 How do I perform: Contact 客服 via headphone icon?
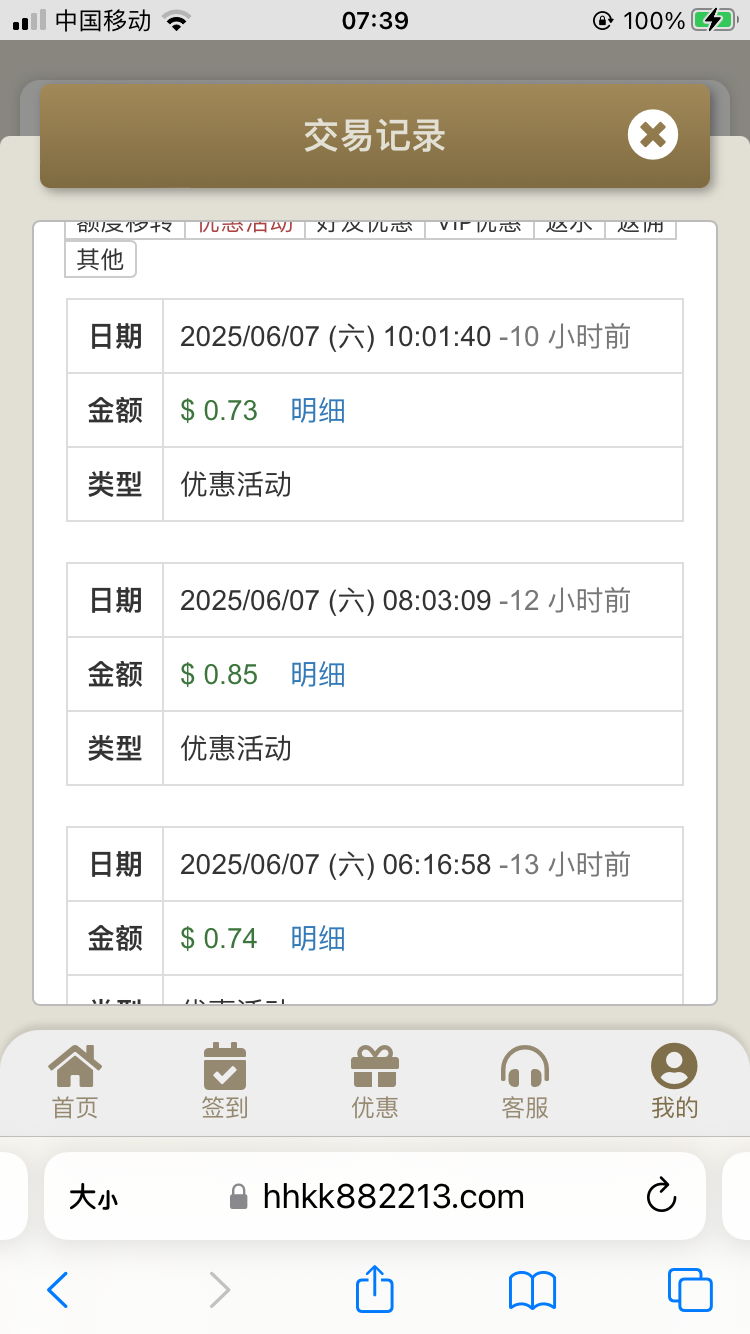pos(525,1080)
